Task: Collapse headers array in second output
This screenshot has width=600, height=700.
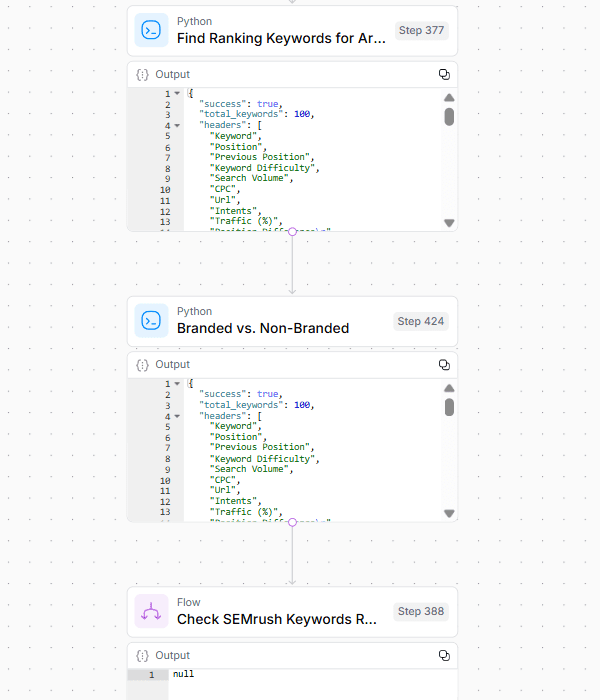Action: coord(177,416)
